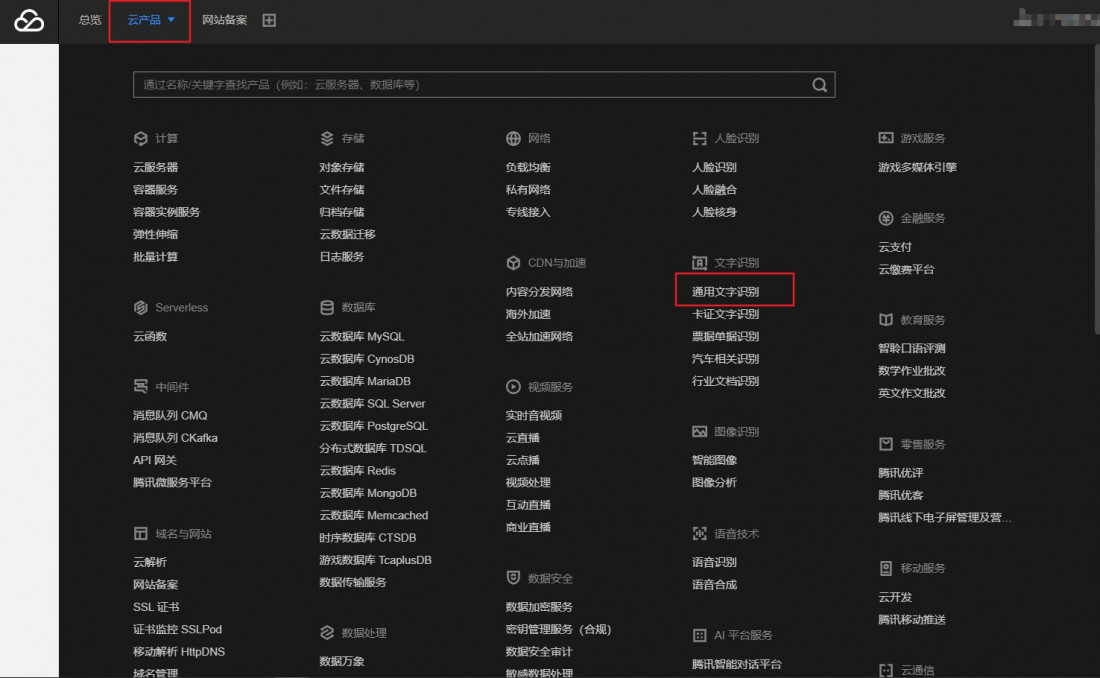Open 网站备案 in top navigation

pos(224,20)
